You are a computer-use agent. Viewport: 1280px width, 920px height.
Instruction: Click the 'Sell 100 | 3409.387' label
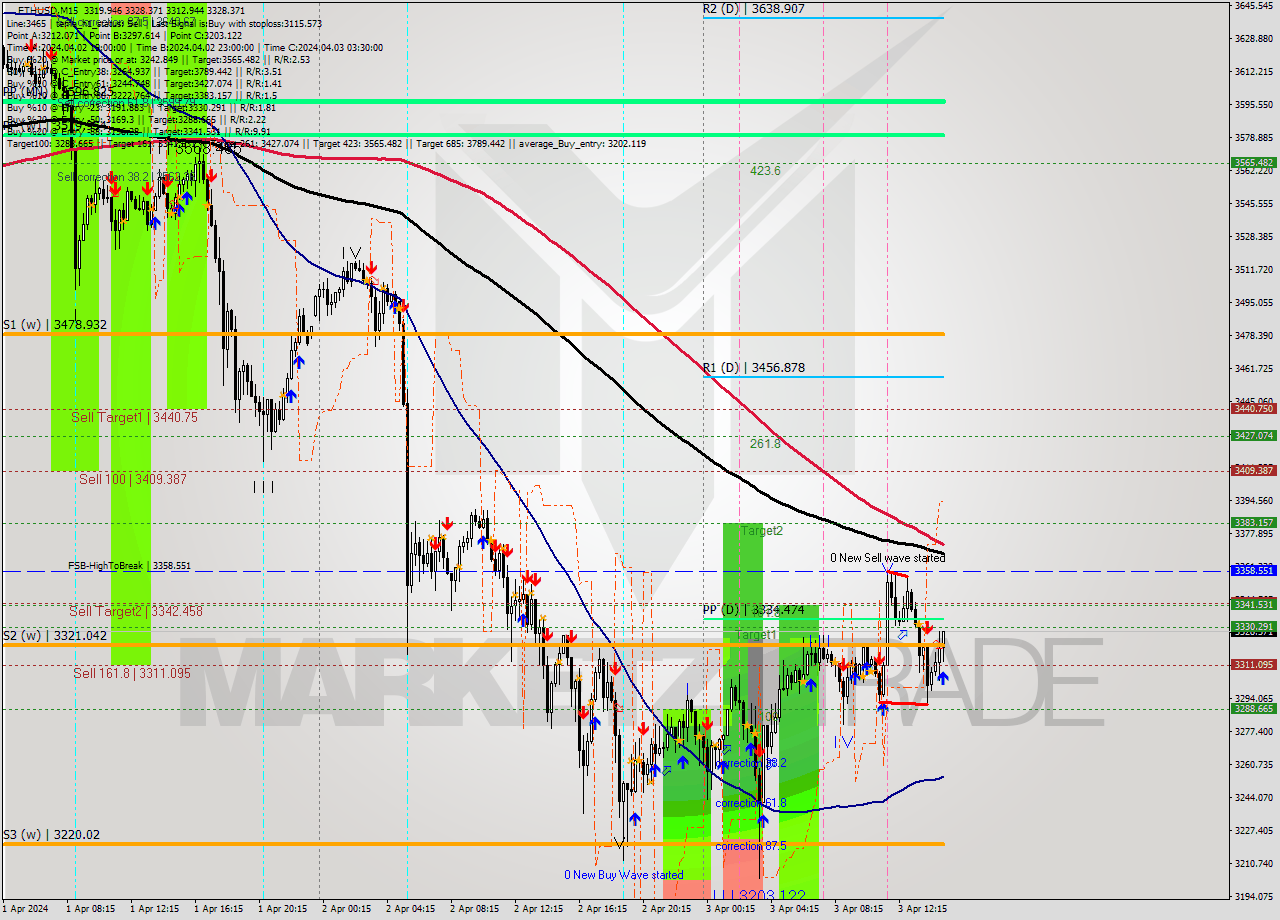(x=133, y=479)
